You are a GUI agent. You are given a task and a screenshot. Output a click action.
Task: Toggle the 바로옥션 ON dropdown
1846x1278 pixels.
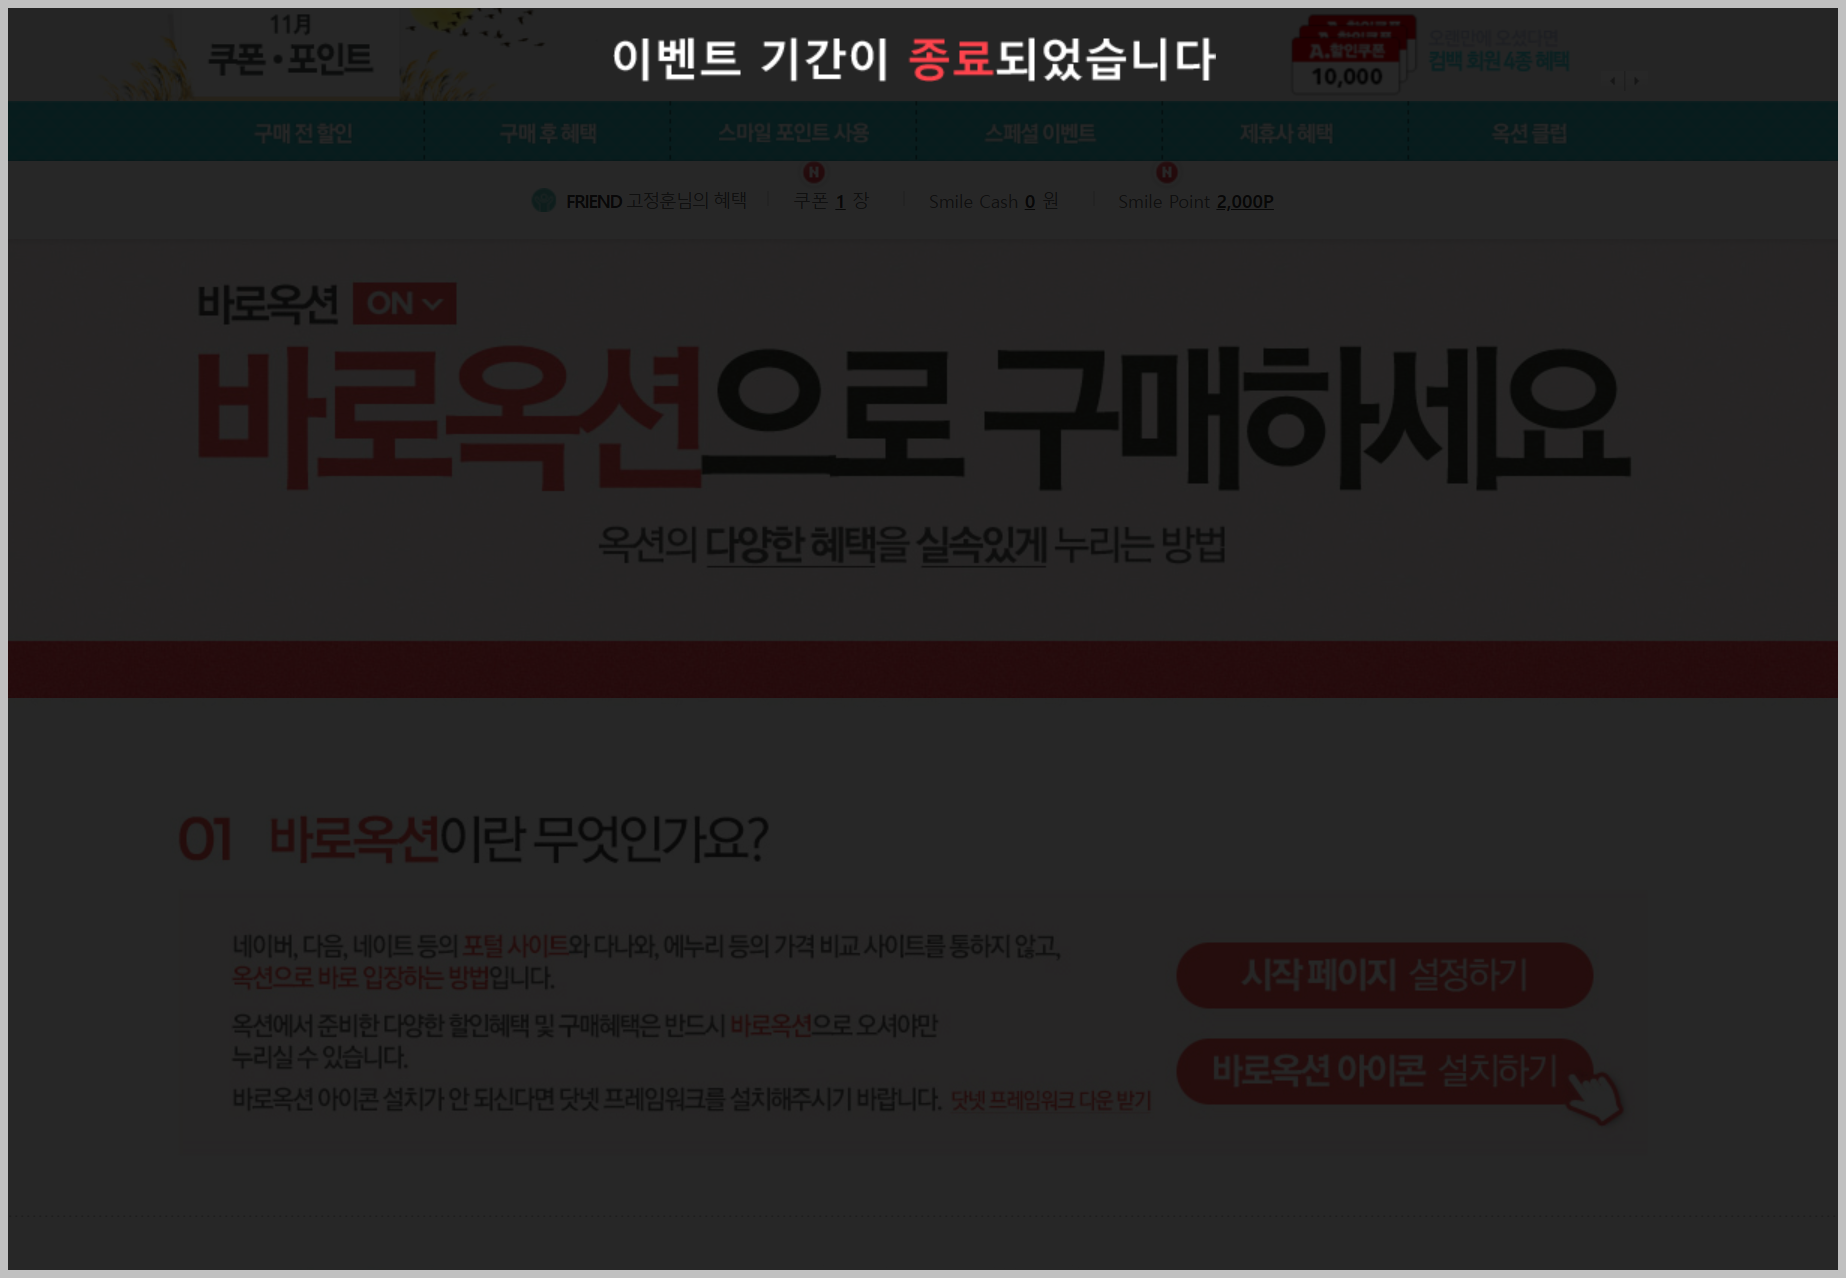pyautogui.click(x=404, y=303)
